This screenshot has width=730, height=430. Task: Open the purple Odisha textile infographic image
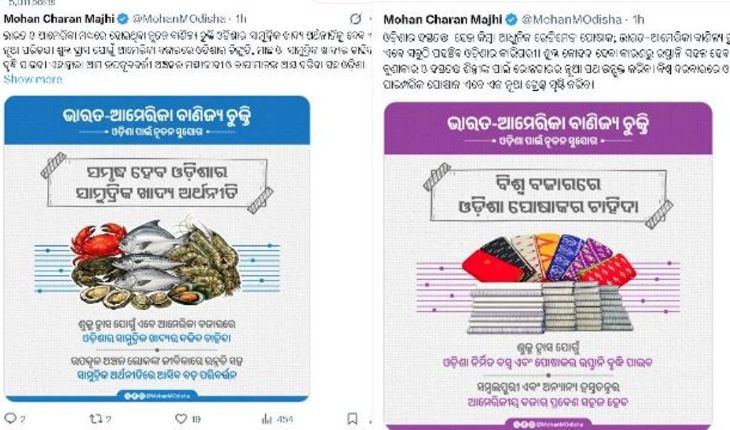tap(548, 265)
